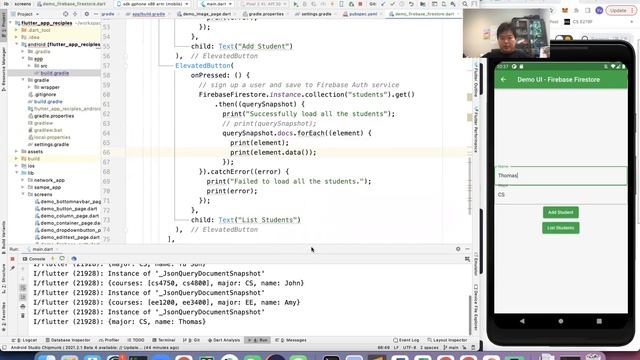Viewport: 640px width, 360px height.
Task: Click the red Stop app icon in the toolbar
Action: 360,4
